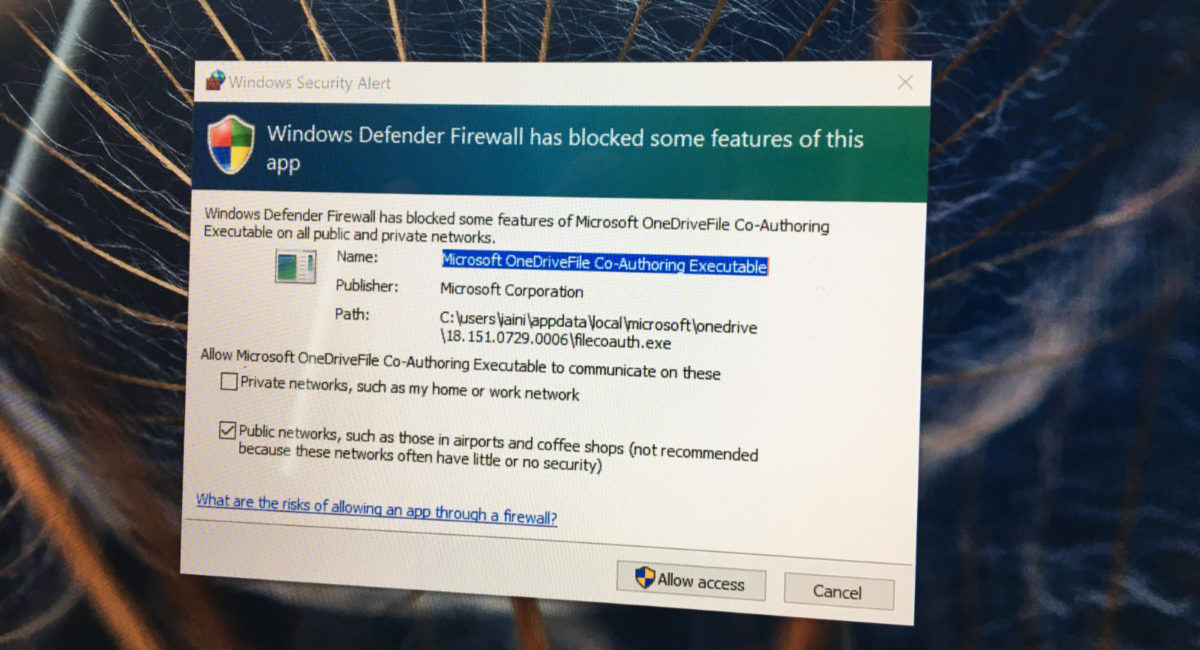Click the green header banner message
The image size is (1200, 650).
pyautogui.click(x=565, y=149)
